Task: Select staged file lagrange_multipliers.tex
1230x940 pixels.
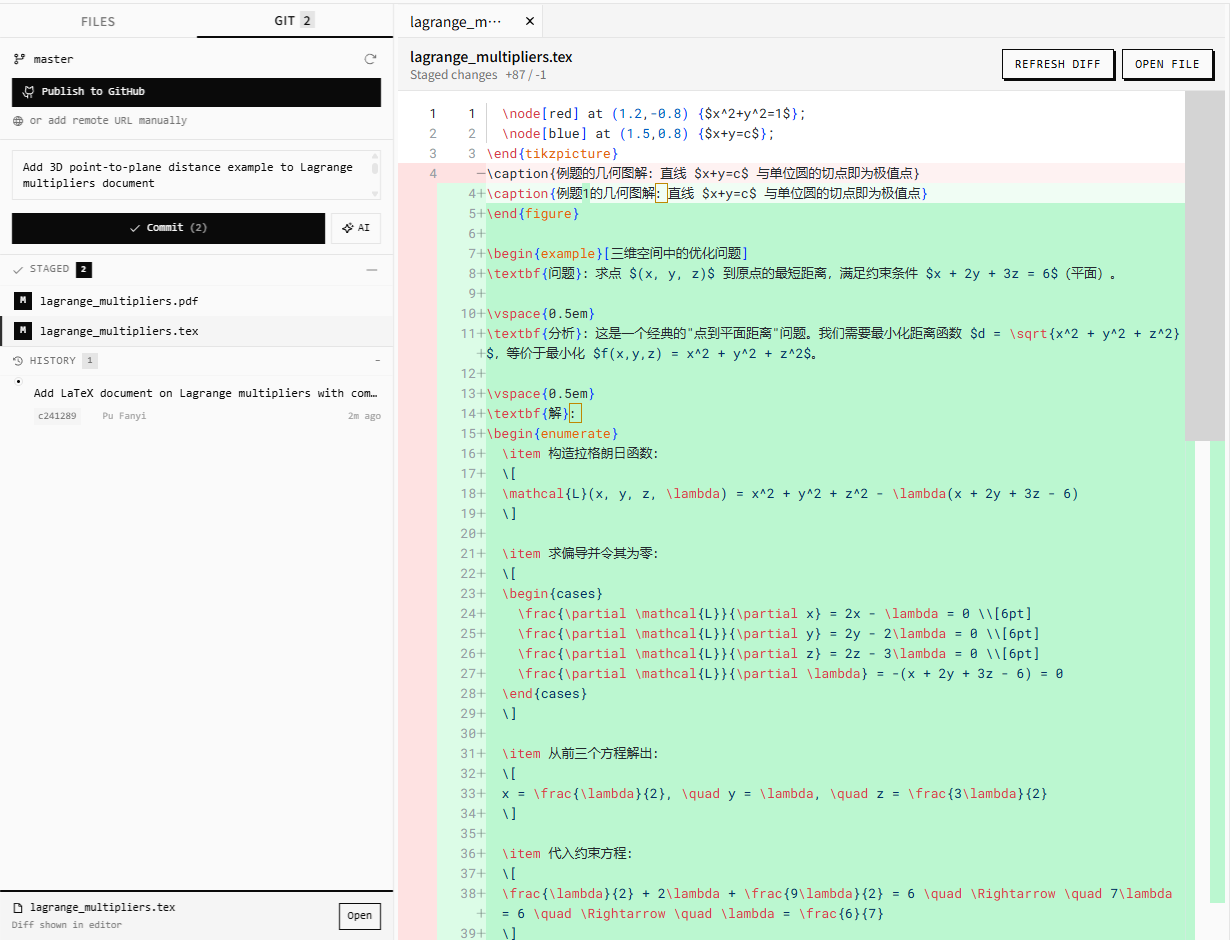Action: 196,331
